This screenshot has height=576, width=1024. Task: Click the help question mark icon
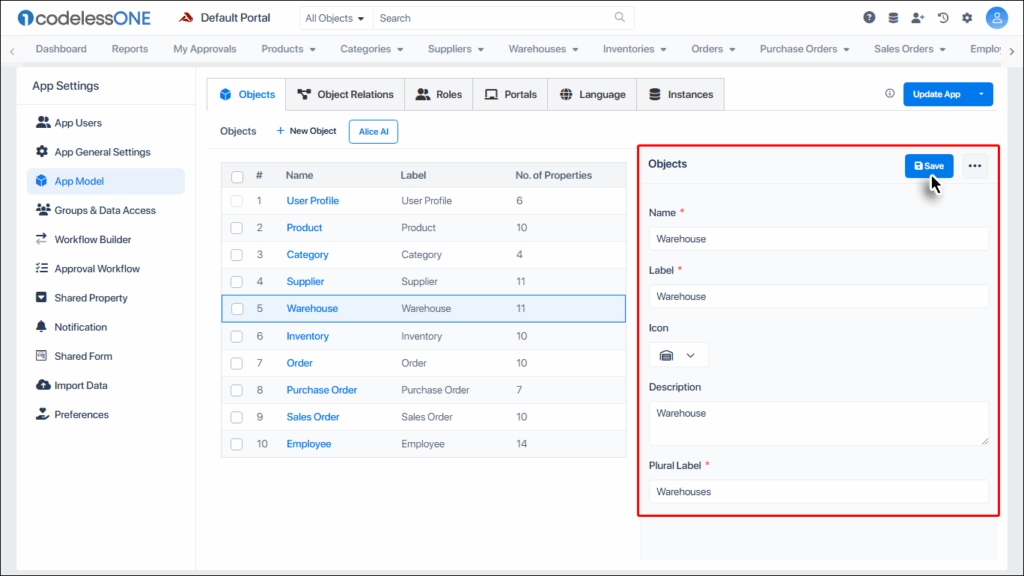pyautogui.click(x=869, y=18)
